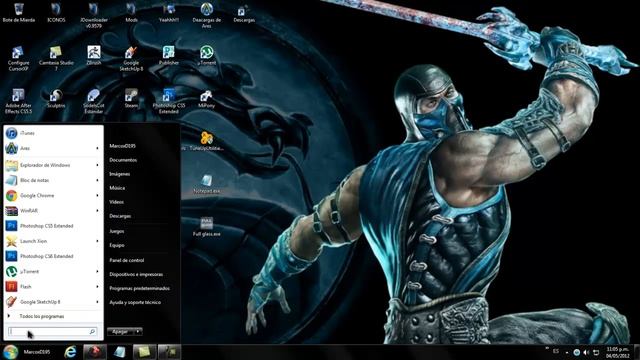The width and height of the screenshot is (640, 360).
Task: Show Todos los programas list
Action: 42,316
